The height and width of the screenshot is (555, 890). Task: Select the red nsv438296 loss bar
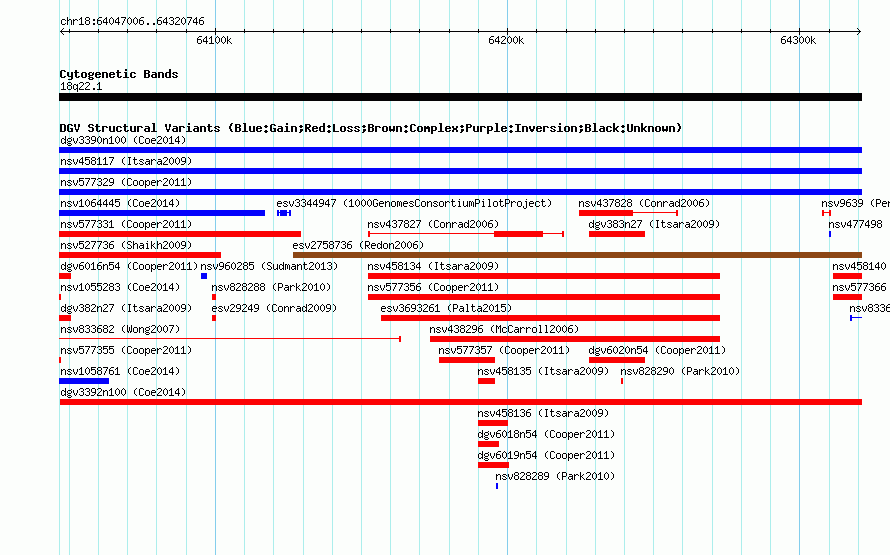pos(575,339)
